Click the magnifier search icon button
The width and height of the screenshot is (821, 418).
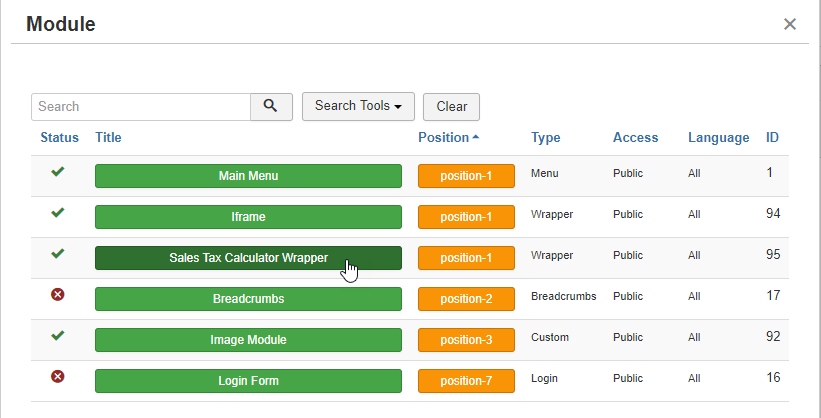pyautogui.click(x=271, y=107)
